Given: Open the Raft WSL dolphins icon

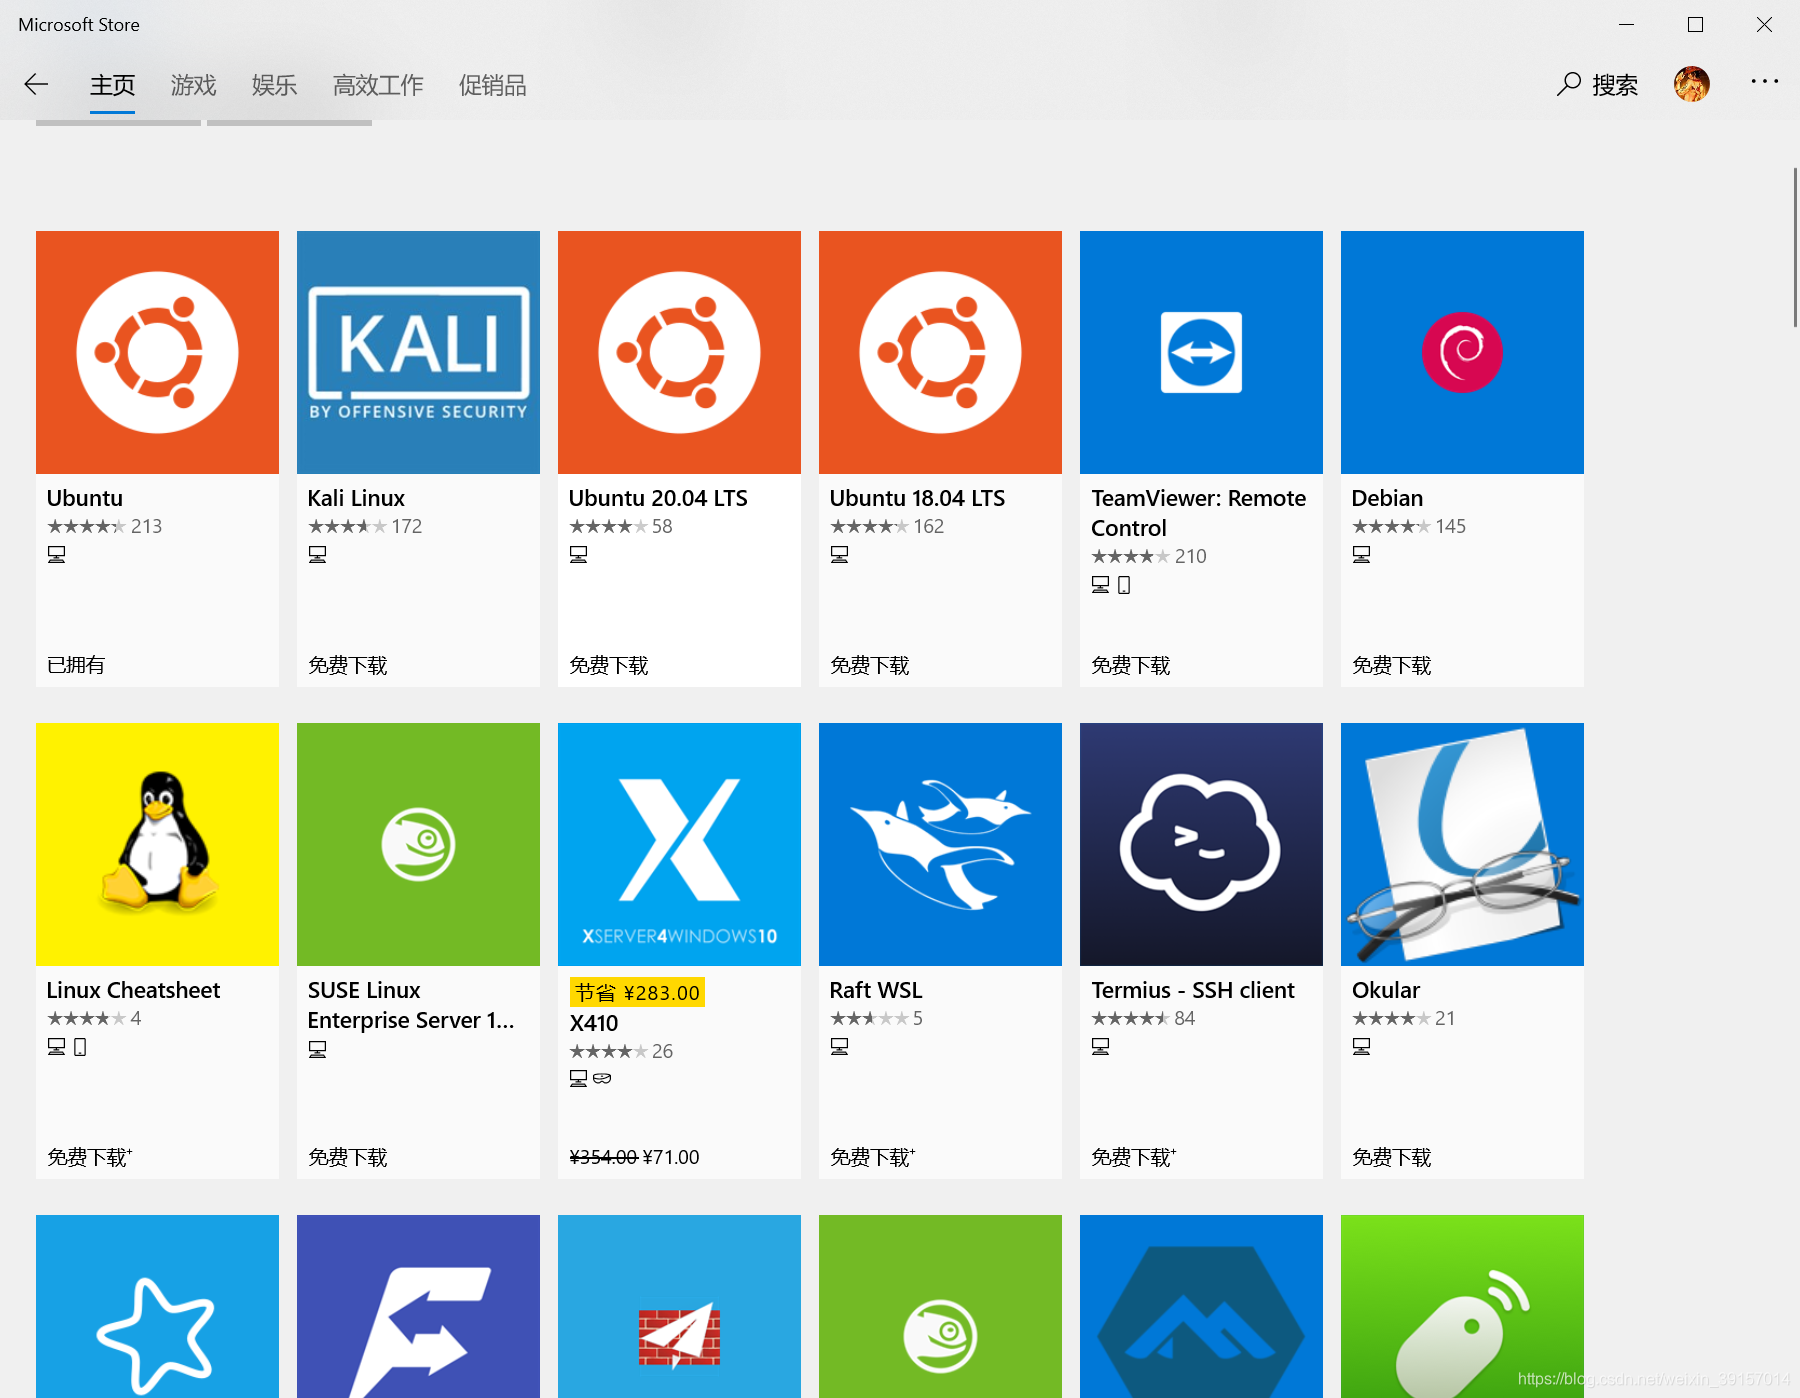Looking at the screenshot, I should 940,844.
